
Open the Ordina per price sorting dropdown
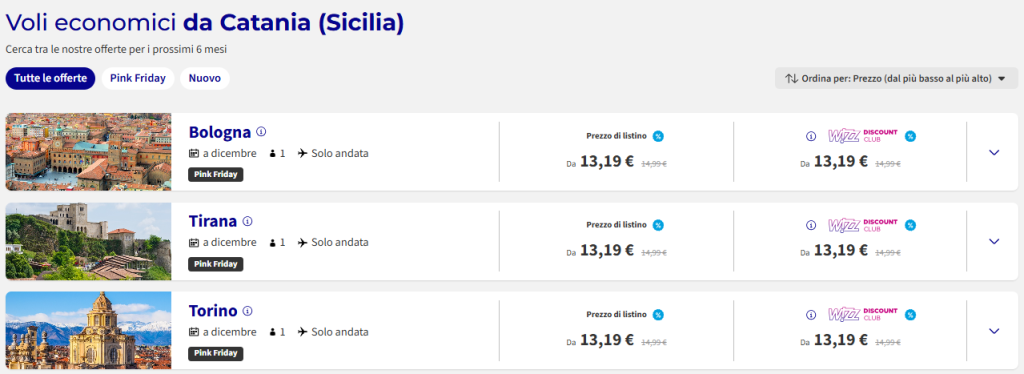pyautogui.click(x=896, y=78)
